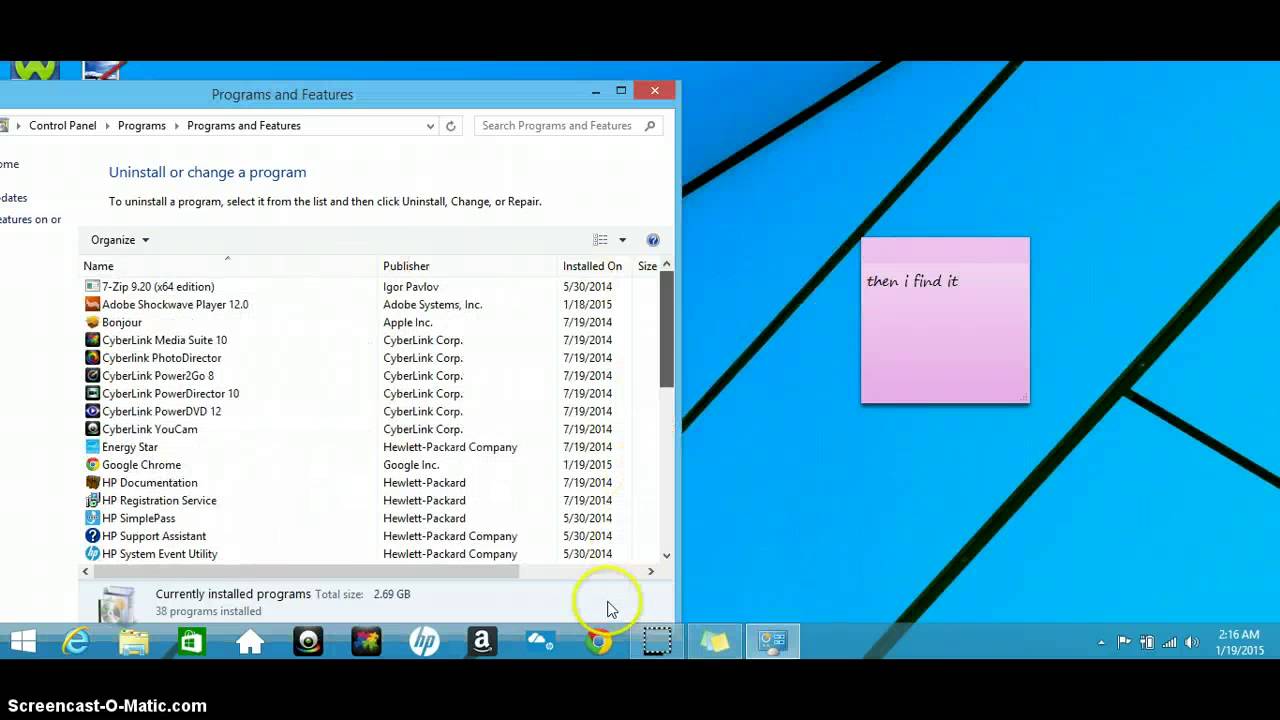Sort by the Publisher column header
Viewport: 1280px width, 720px height.
(469, 266)
